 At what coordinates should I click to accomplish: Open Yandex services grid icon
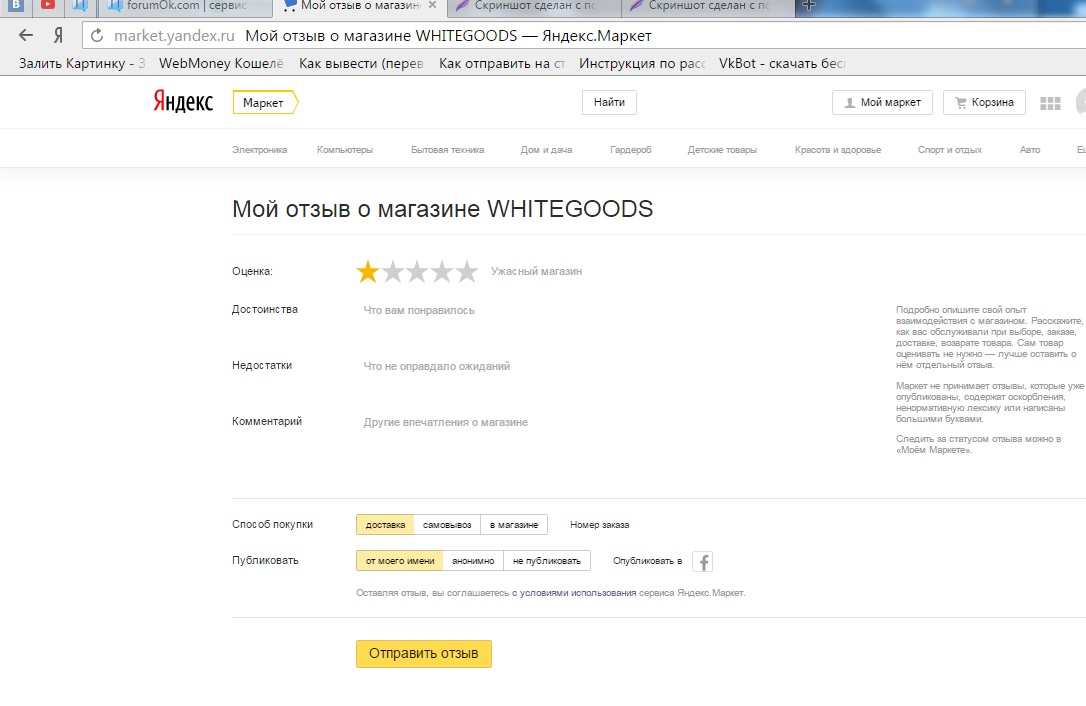[x=1050, y=103]
